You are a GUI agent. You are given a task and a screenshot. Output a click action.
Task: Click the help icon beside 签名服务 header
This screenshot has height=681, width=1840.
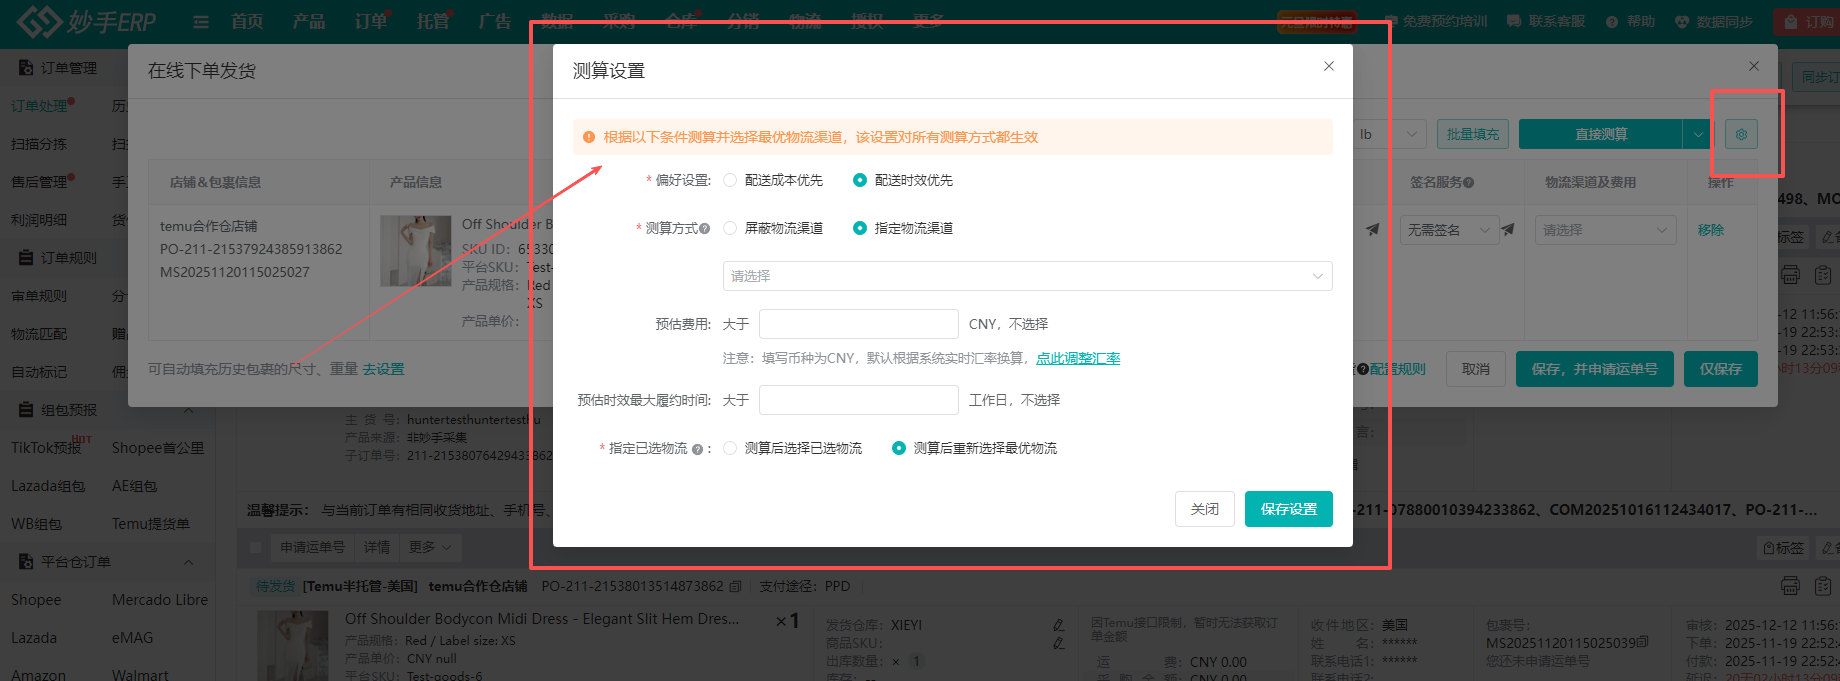coord(1469,183)
